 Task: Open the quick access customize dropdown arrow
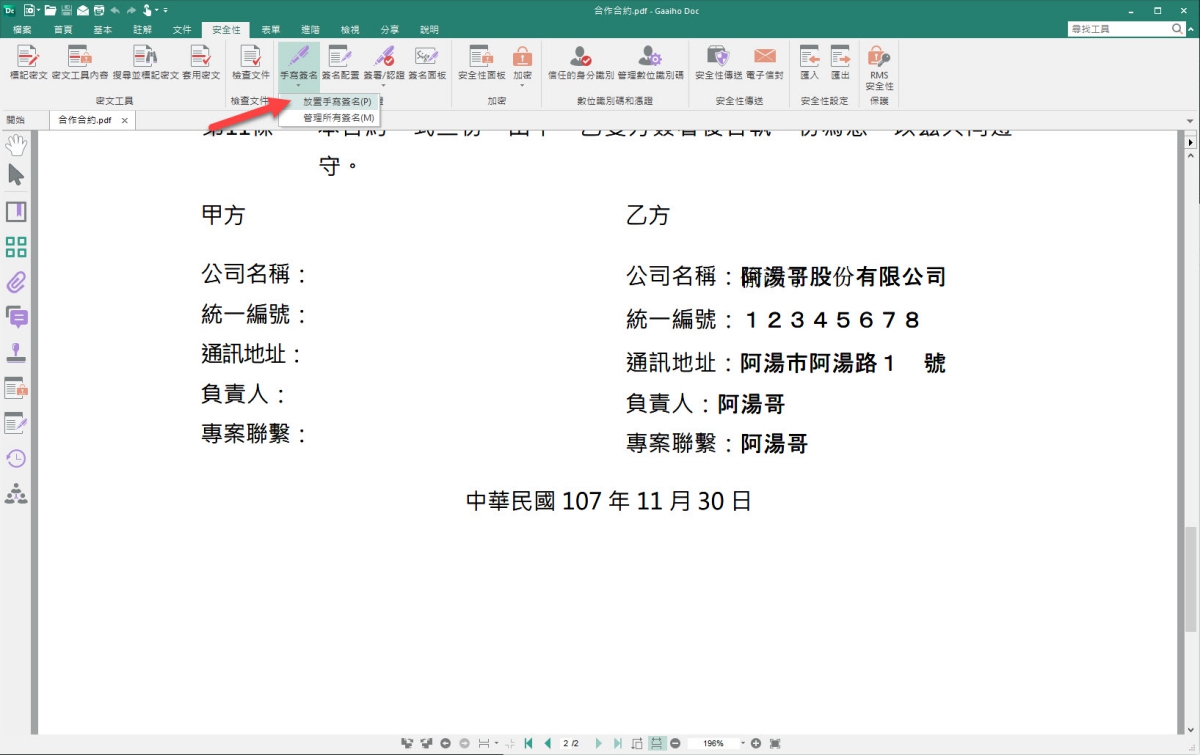pos(166,10)
